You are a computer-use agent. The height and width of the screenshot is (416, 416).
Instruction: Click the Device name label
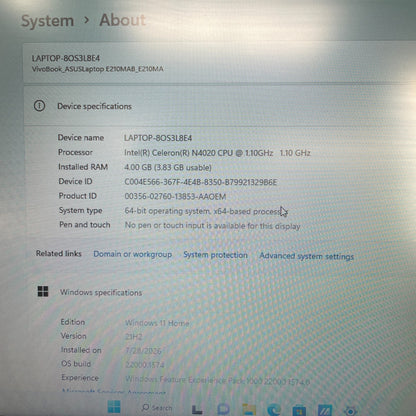(81, 137)
